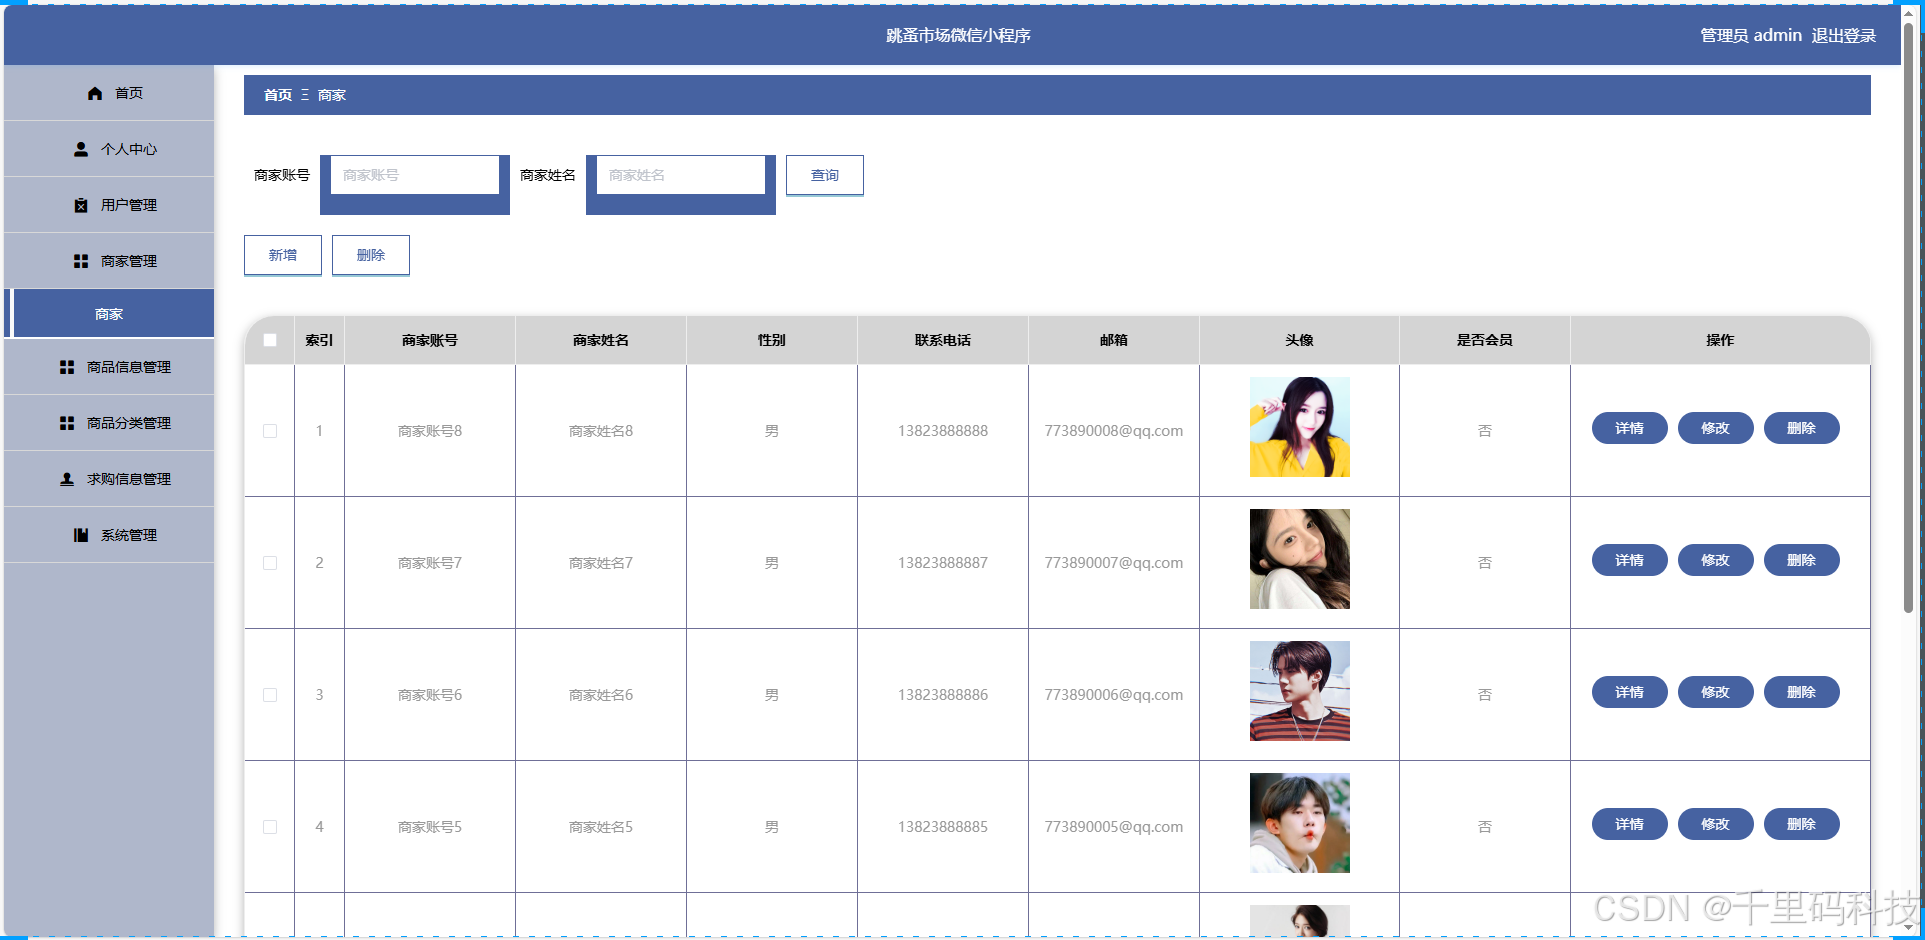Click 删除 for 商家账号6

(1802, 692)
